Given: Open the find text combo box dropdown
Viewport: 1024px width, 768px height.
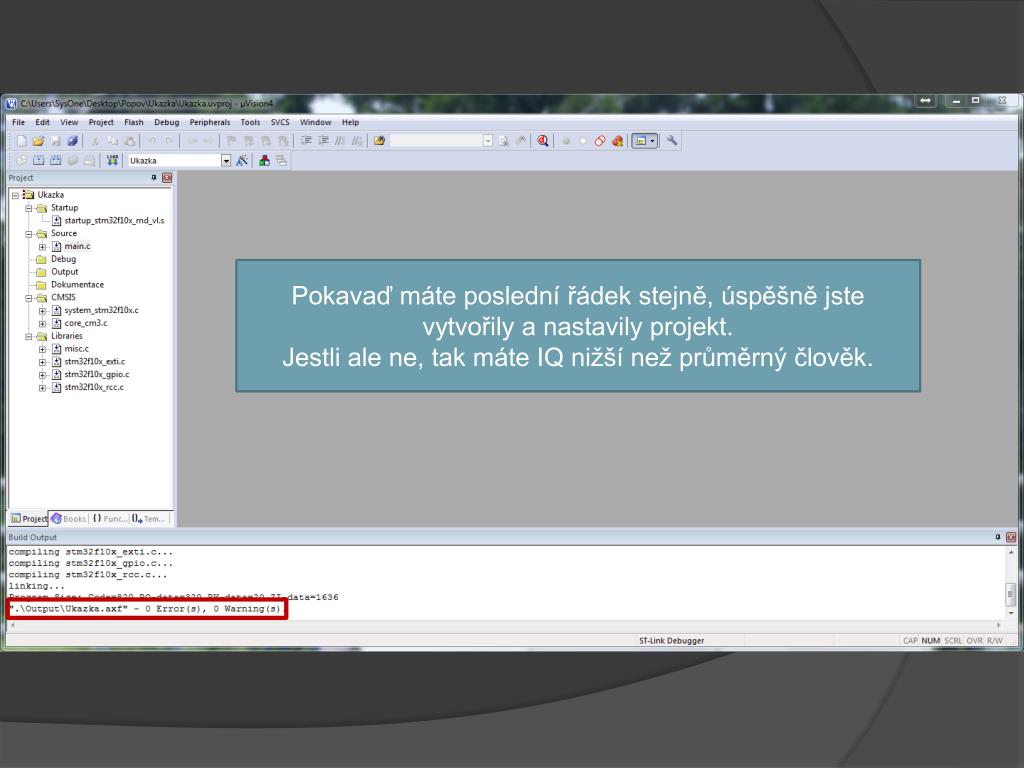Looking at the screenshot, I should pyautogui.click(x=488, y=141).
